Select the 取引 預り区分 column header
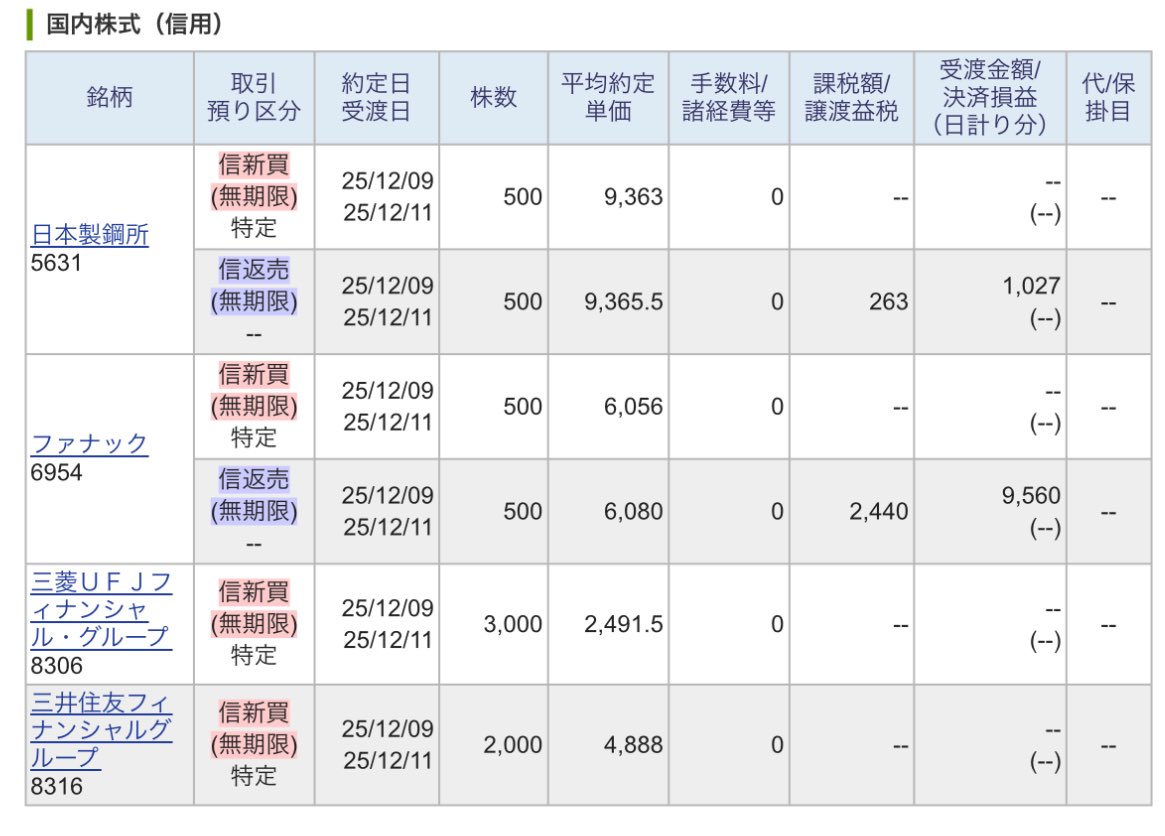1165x836 pixels. point(254,97)
